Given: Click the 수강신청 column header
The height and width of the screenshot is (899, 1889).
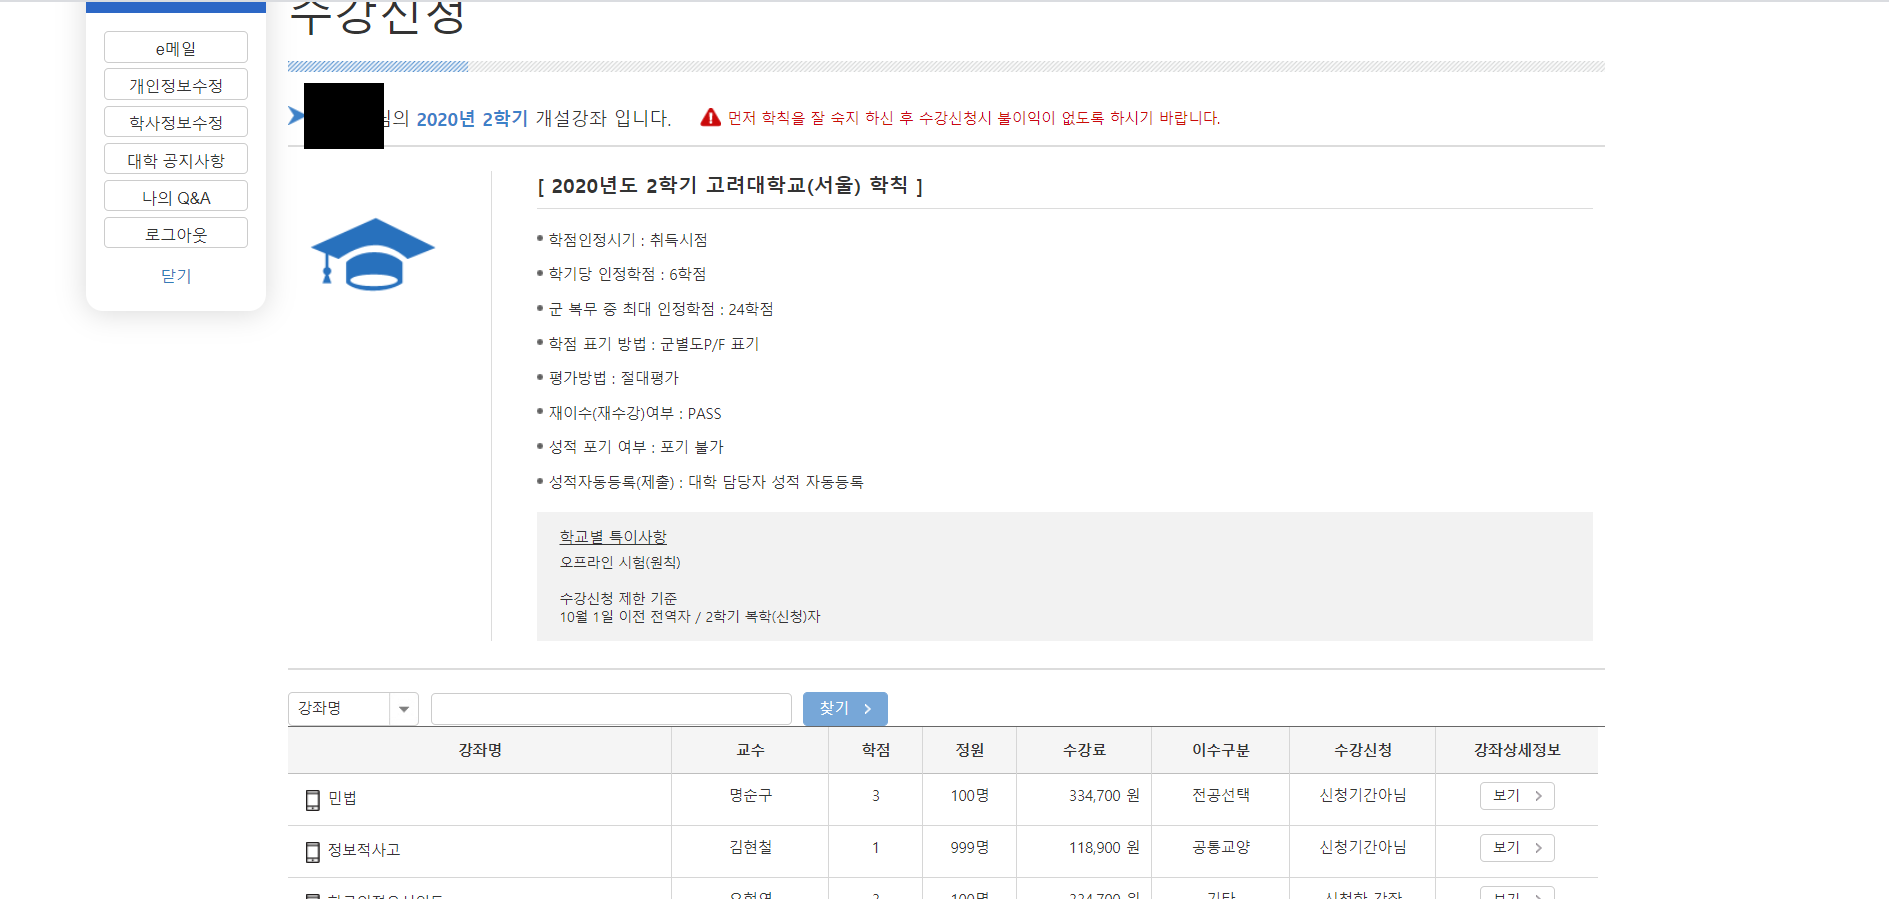Looking at the screenshot, I should 1363,750.
